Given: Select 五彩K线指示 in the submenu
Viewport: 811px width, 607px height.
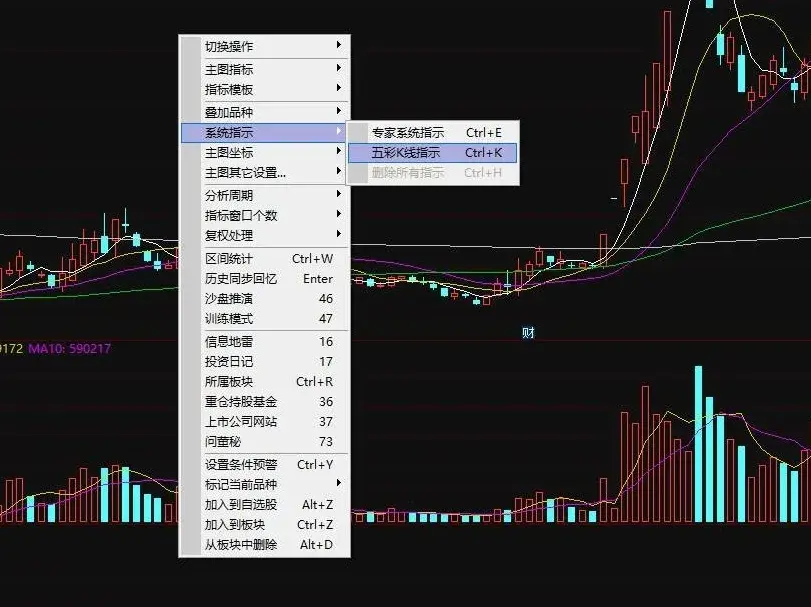Looking at the screenshot, I should 432,153.
